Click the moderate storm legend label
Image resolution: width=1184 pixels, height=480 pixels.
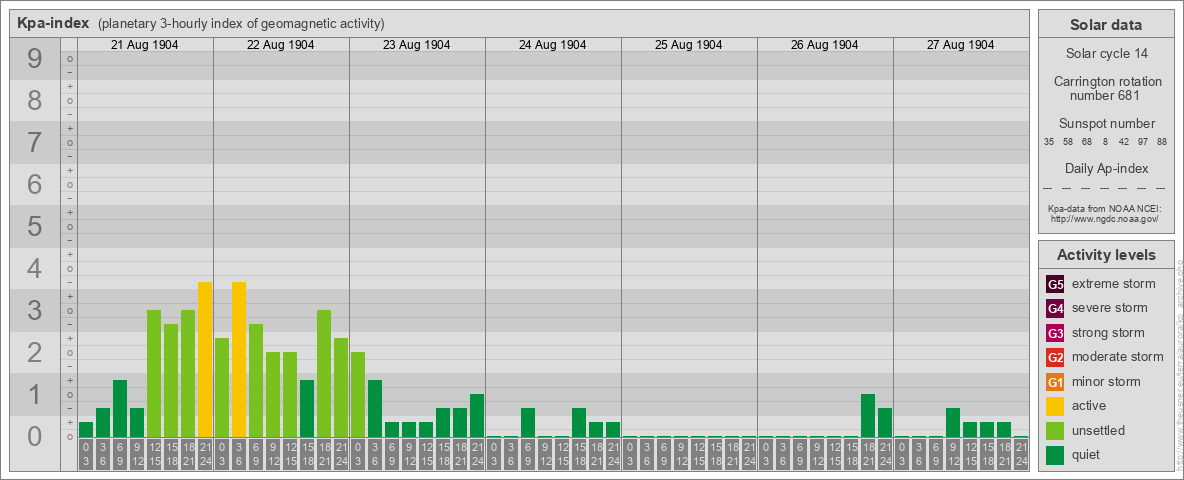tap(1118, 357)
